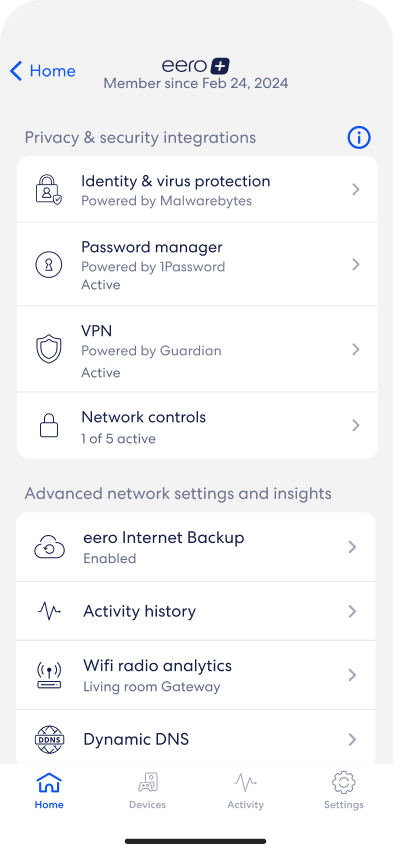
Task: Tap the Network controls padlock icon
Action: (49, 425)
